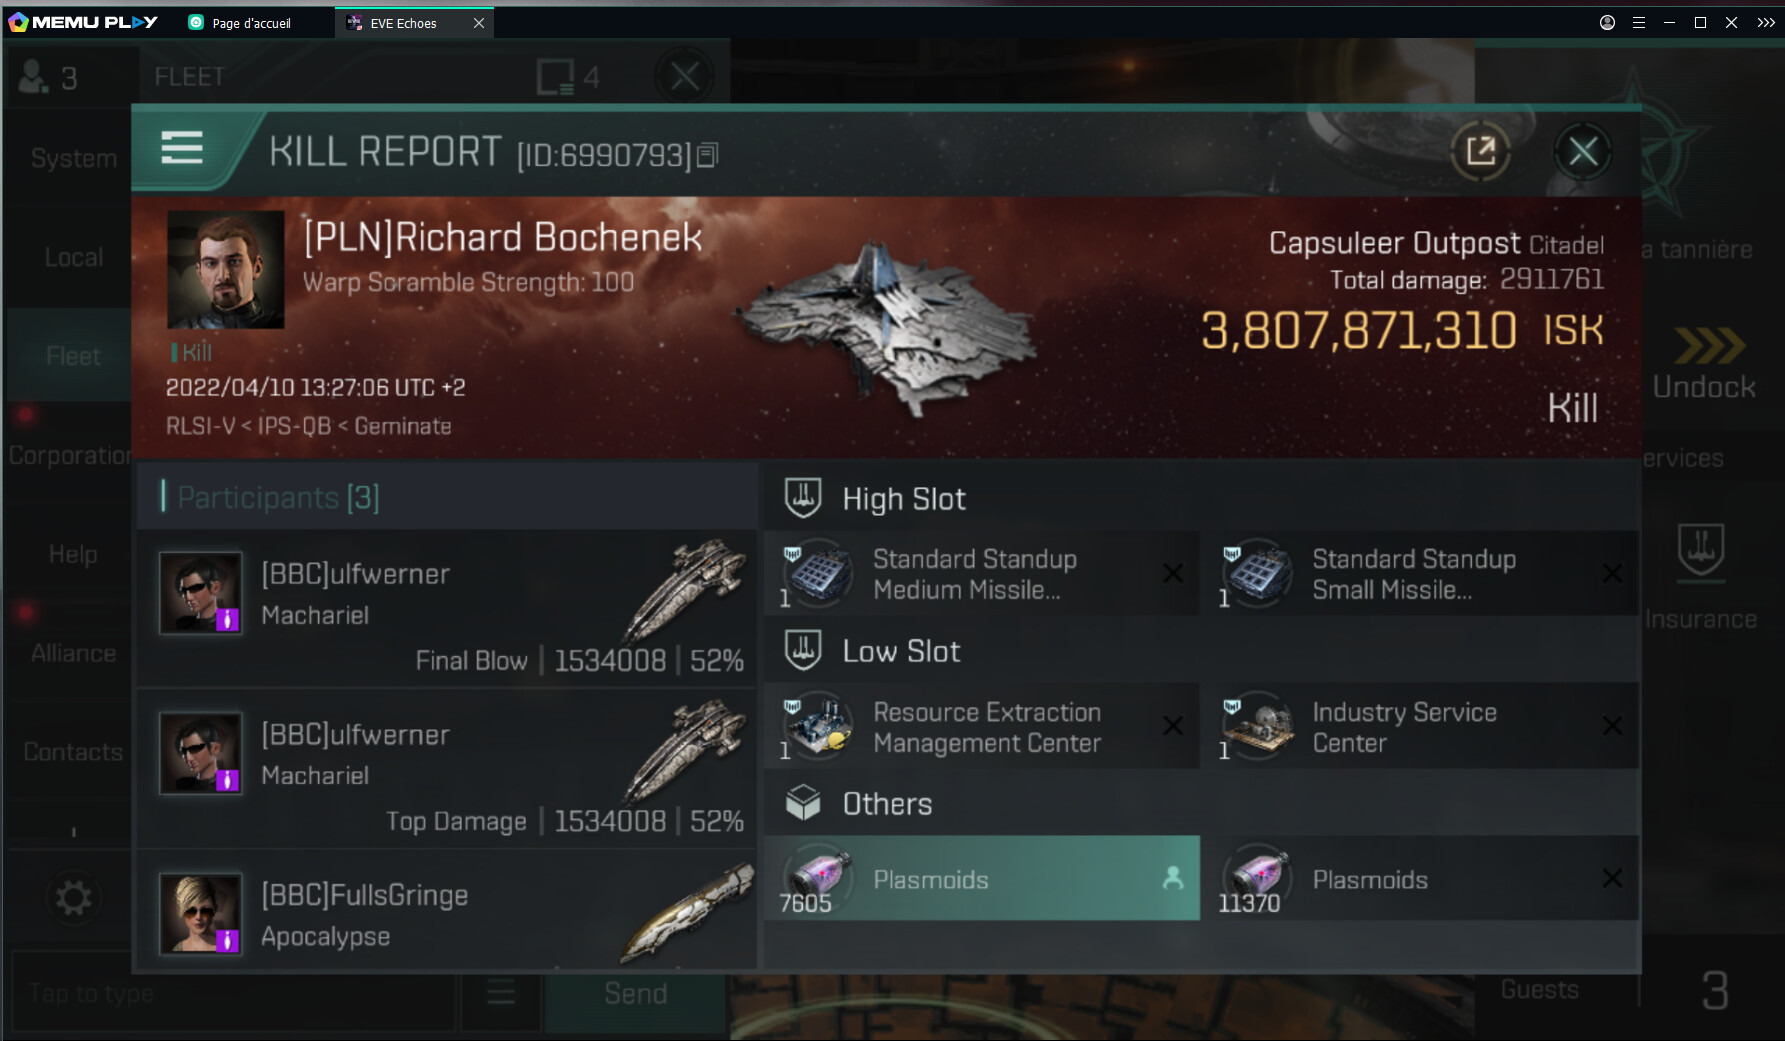Share the kill report externally

1480,152
